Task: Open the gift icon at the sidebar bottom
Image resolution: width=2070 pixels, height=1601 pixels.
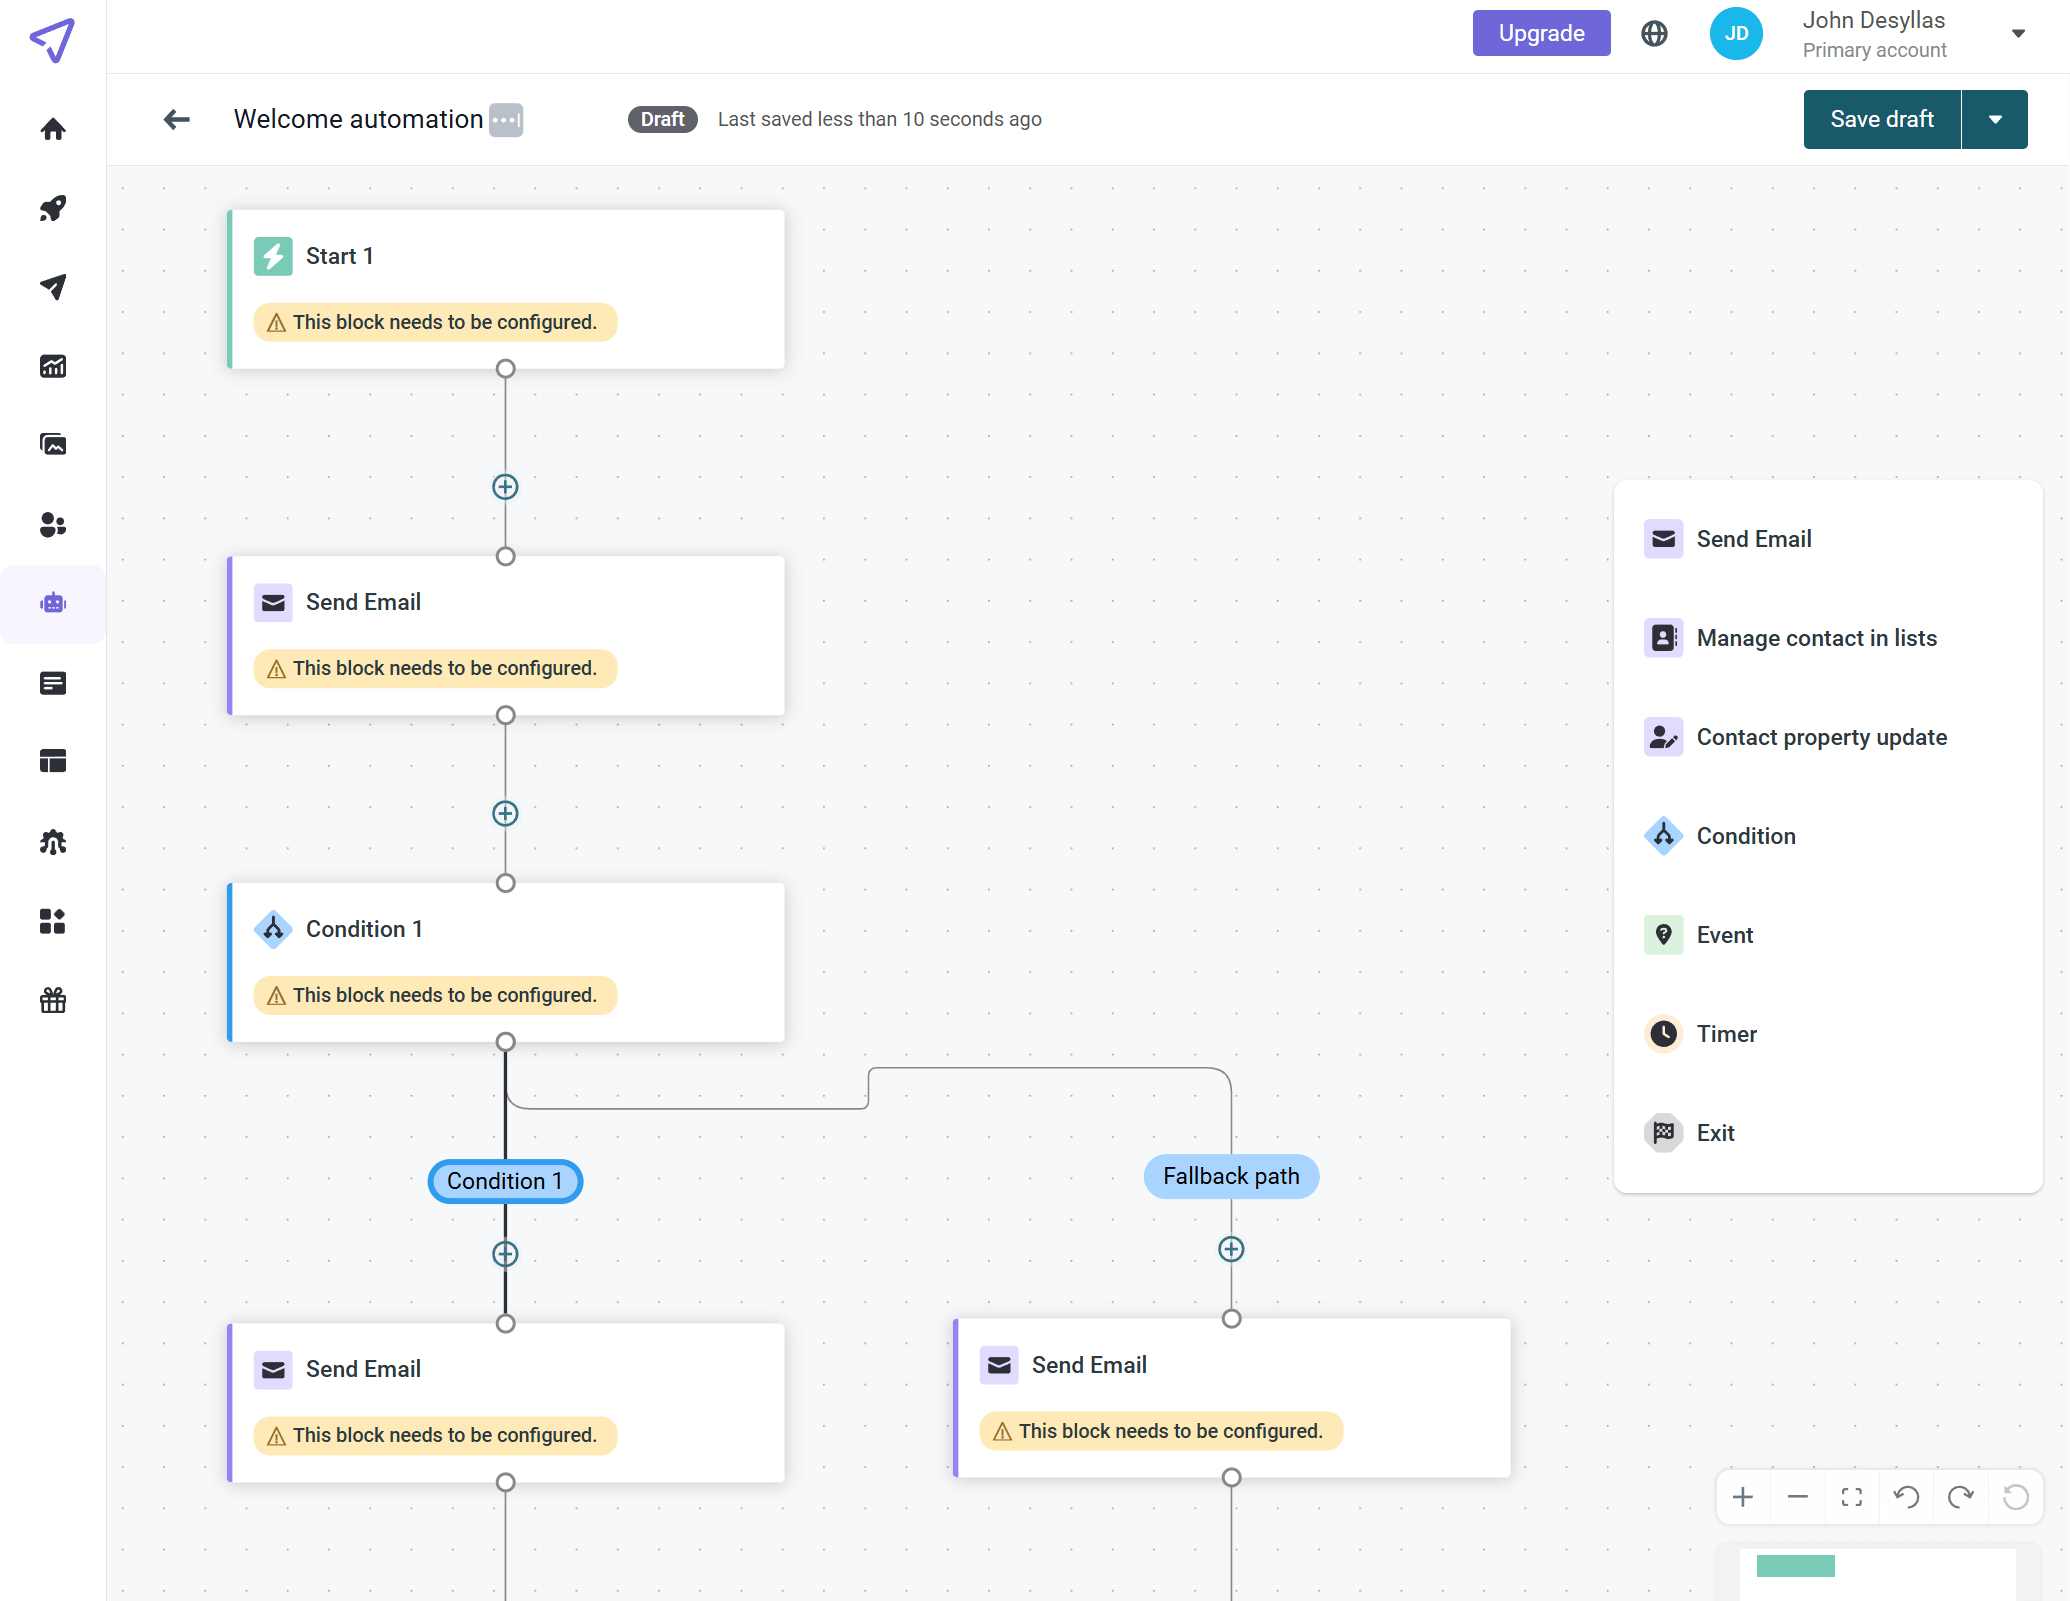Action: click(53, 1001)
